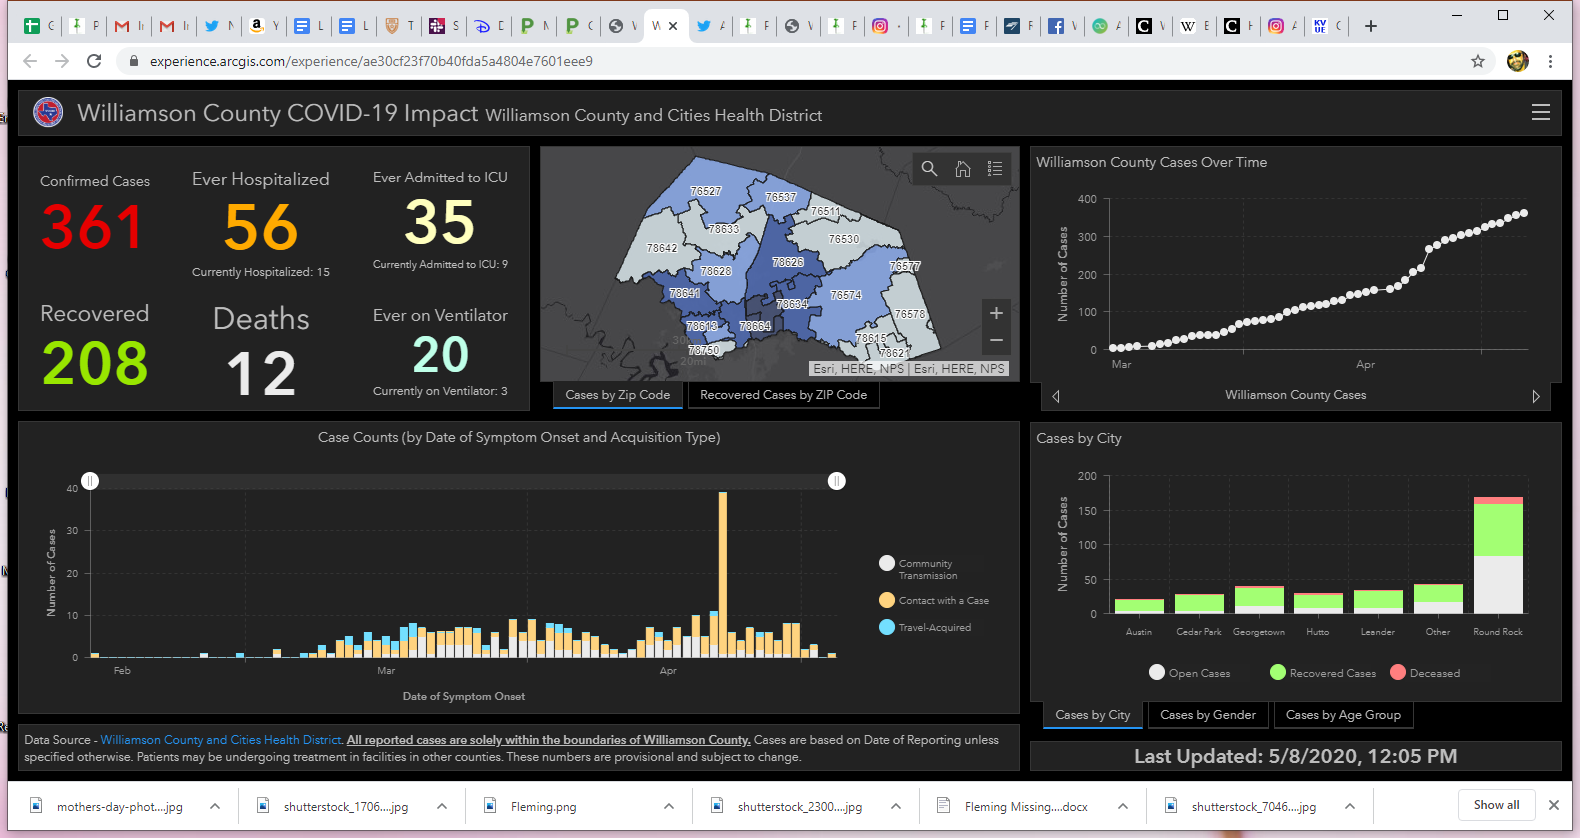Open the dashboard hamburger menu
Screen dimensions: 1580x838
click(x=1540, y=113)
